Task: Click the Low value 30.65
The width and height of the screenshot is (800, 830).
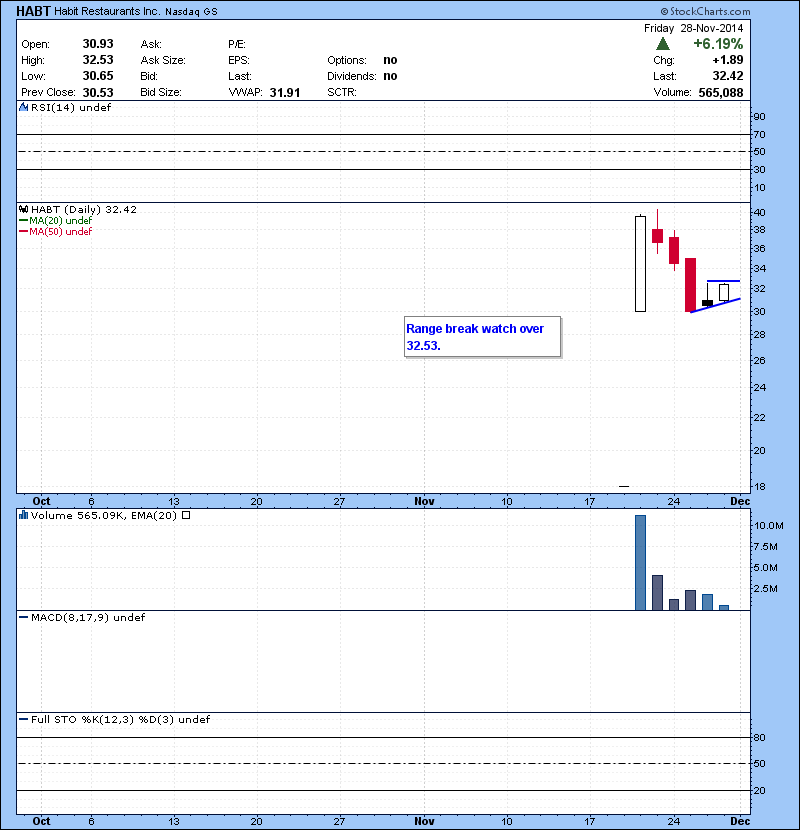Action: point(98,76)
